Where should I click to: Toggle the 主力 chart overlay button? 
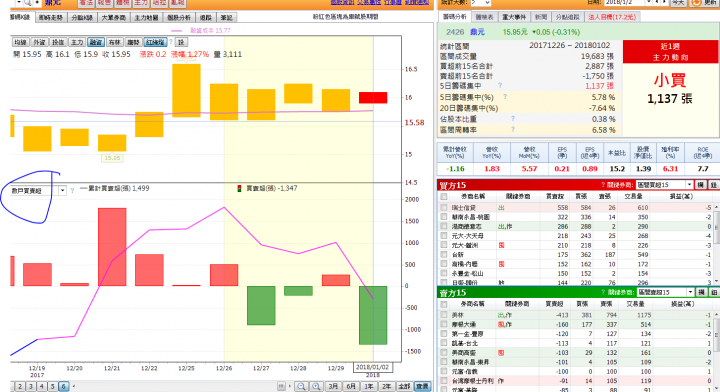77,42
